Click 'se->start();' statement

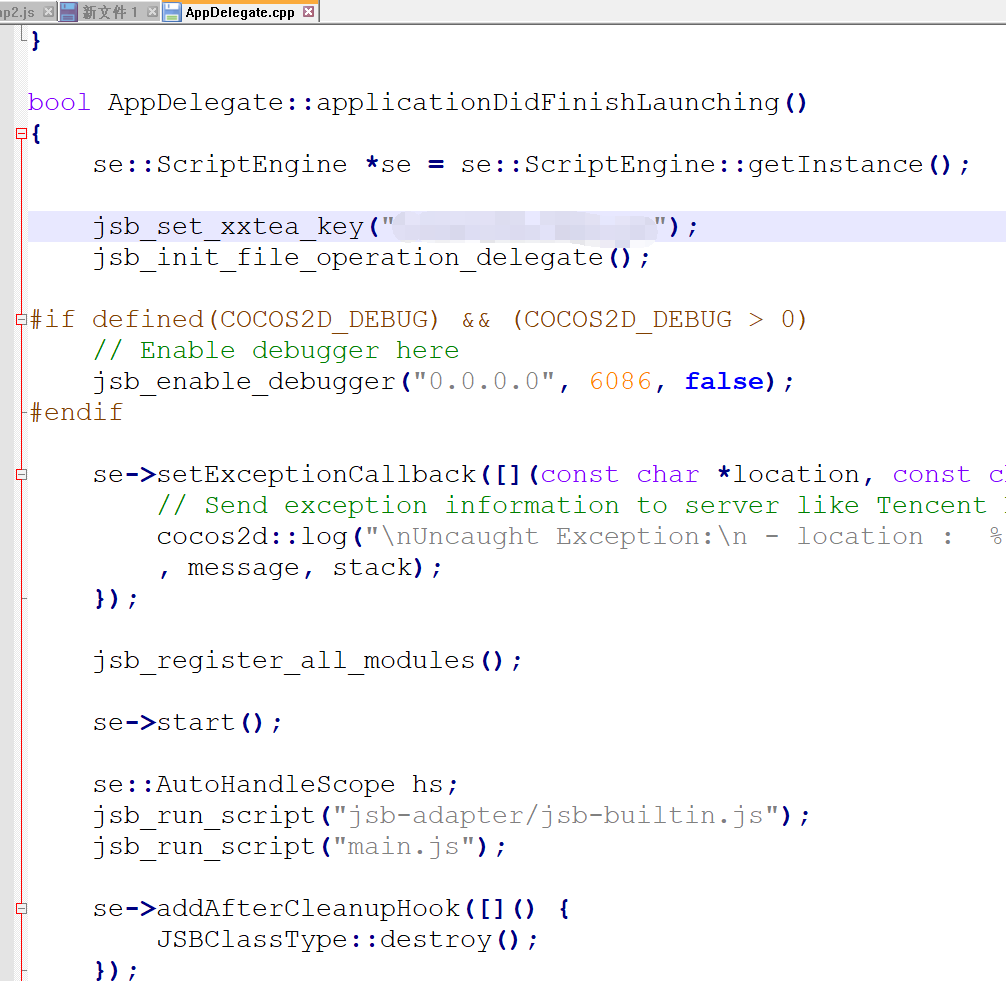click(187, 722)
